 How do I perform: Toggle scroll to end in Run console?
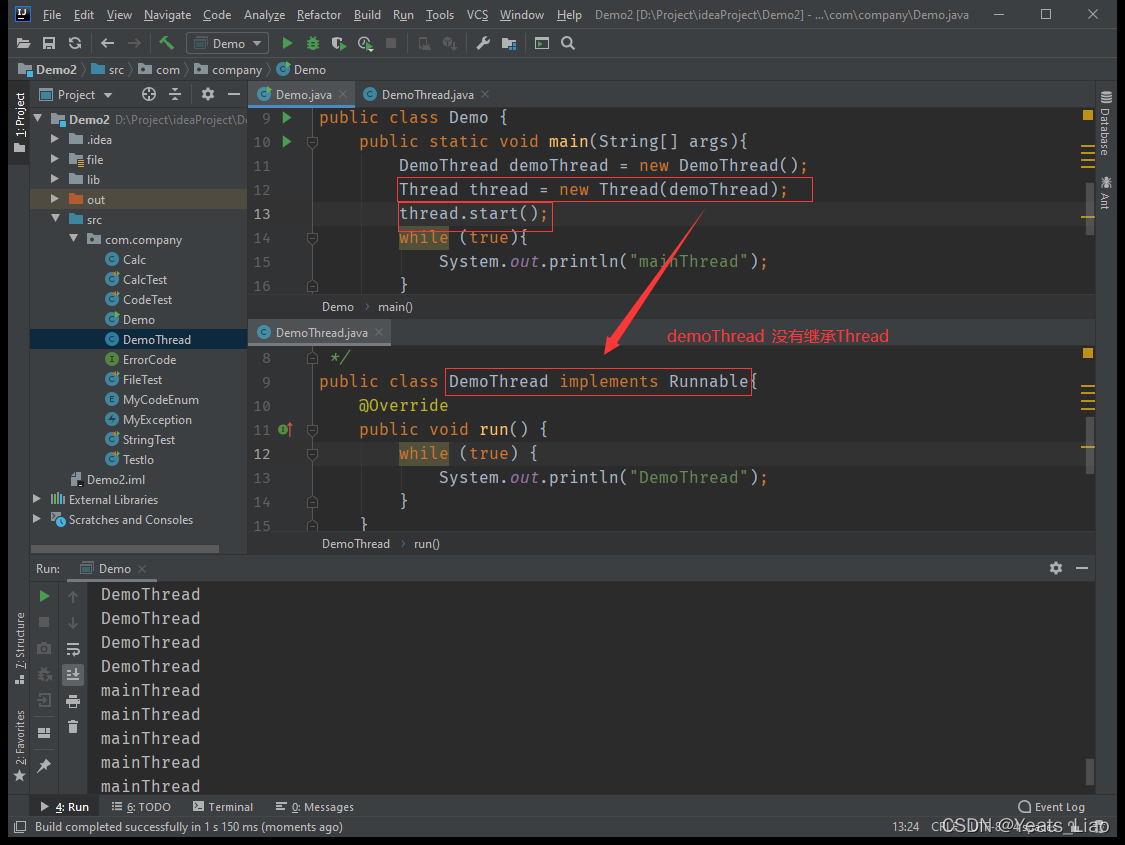click(x=73, y=674)
